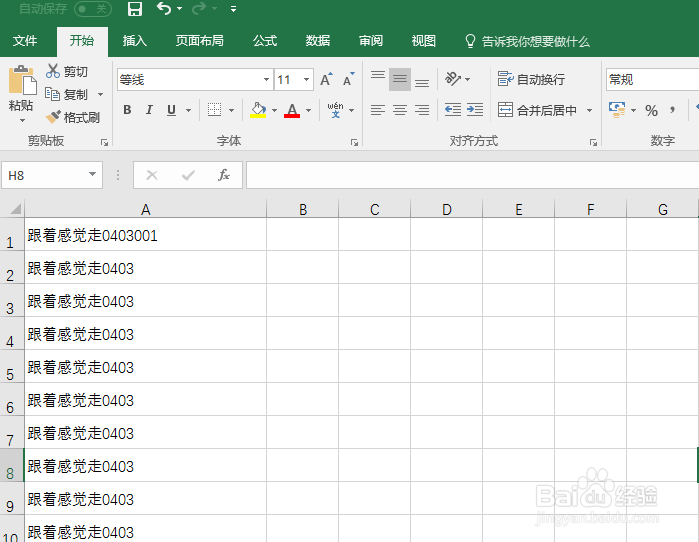Click the Save icon in title bar
Viewport: 699px width, 542px height.
coord(135,8)
